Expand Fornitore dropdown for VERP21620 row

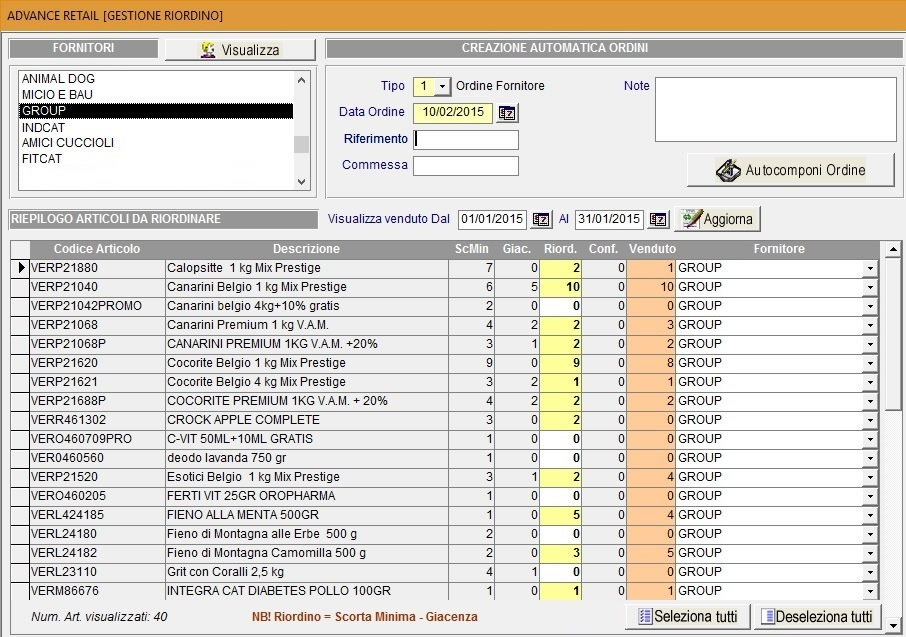(870, 363)
